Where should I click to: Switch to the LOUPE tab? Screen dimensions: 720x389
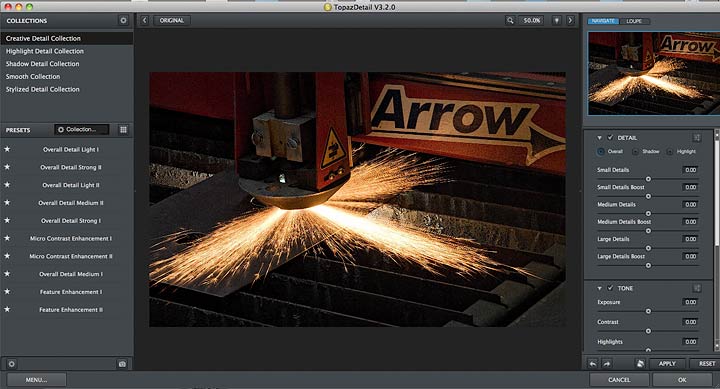(x=634, y=21)
